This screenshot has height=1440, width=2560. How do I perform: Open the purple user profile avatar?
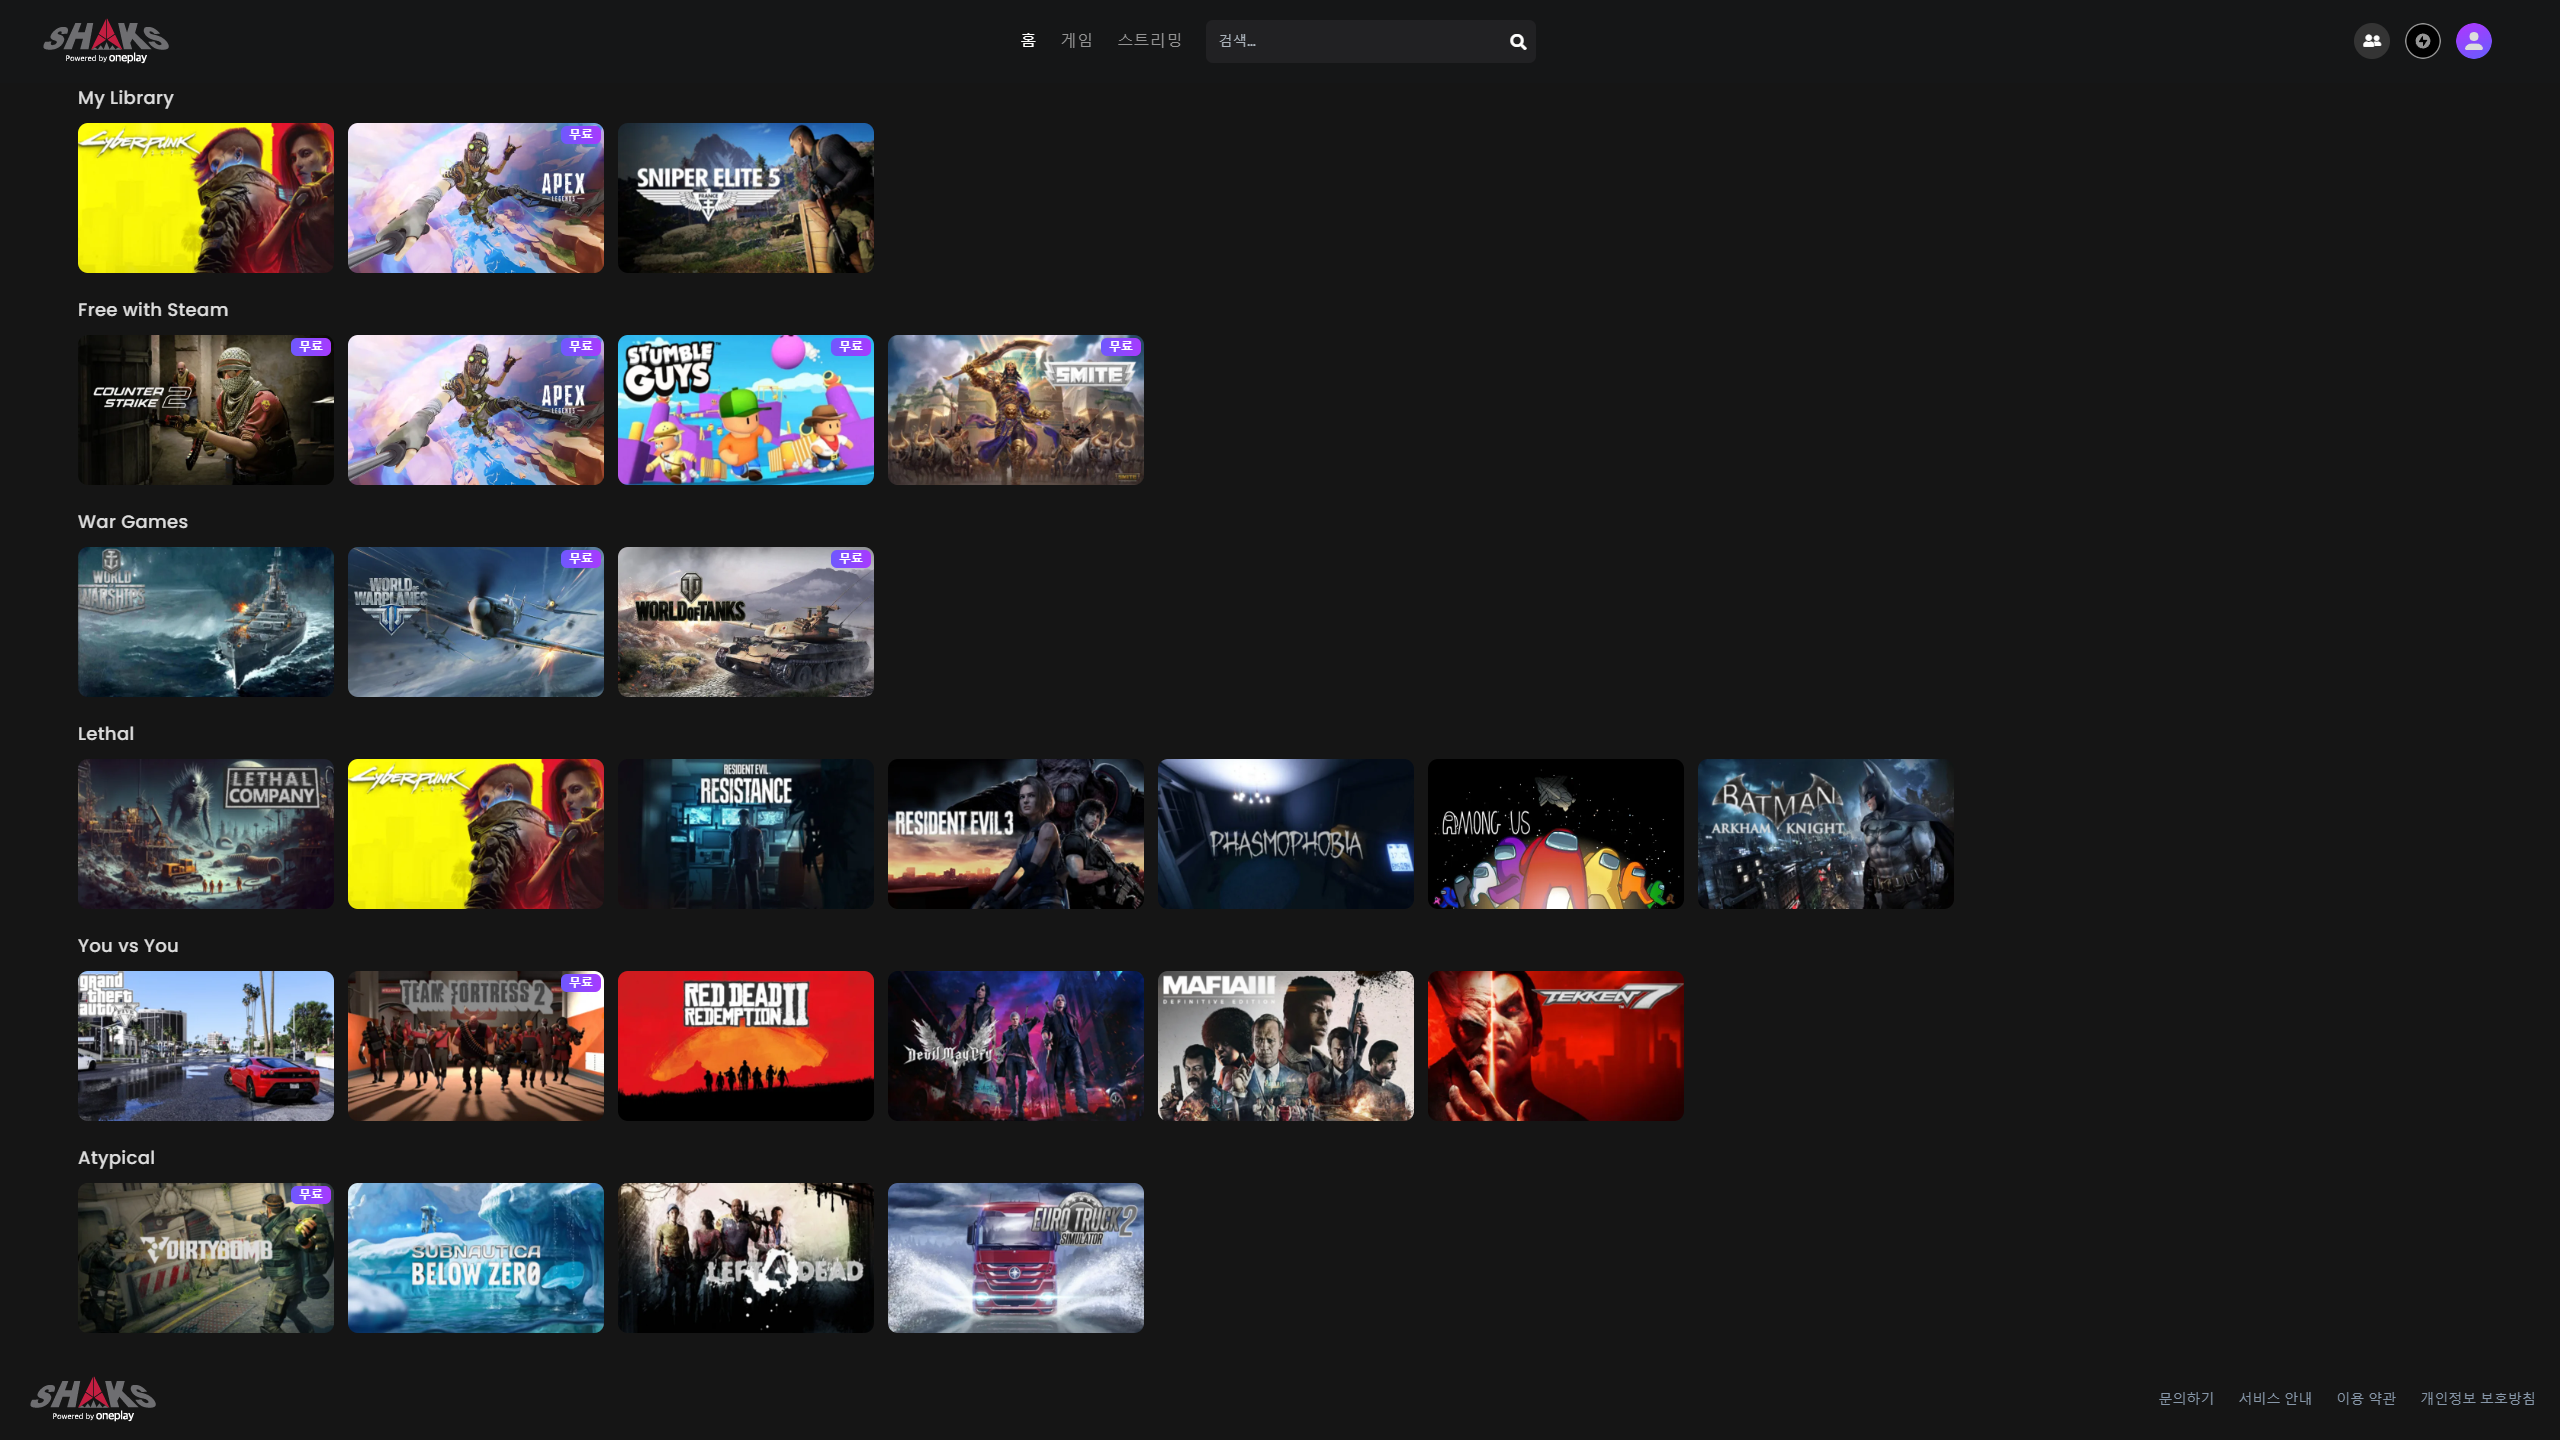2473,41
